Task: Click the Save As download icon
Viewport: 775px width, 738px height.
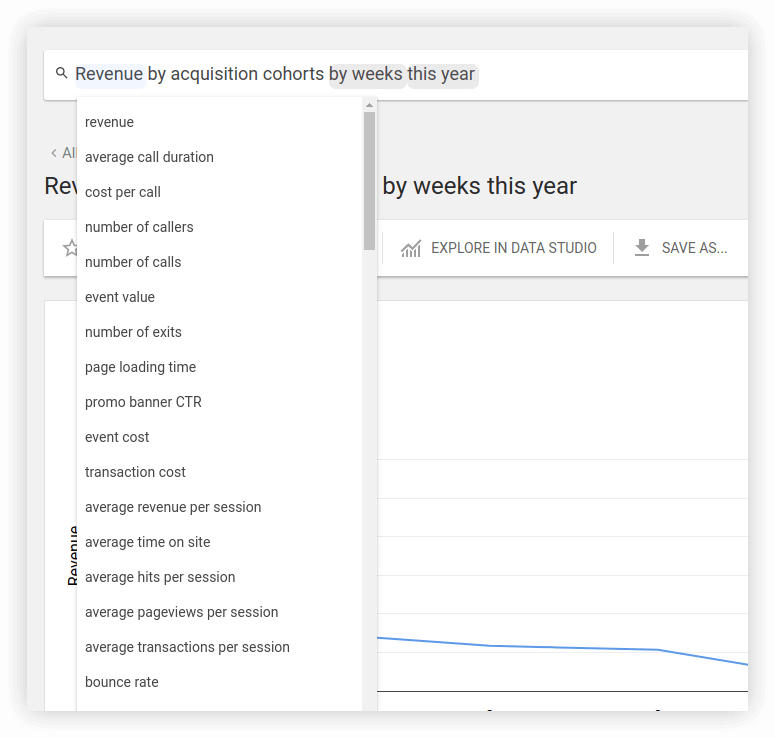Action: [642, 248]
